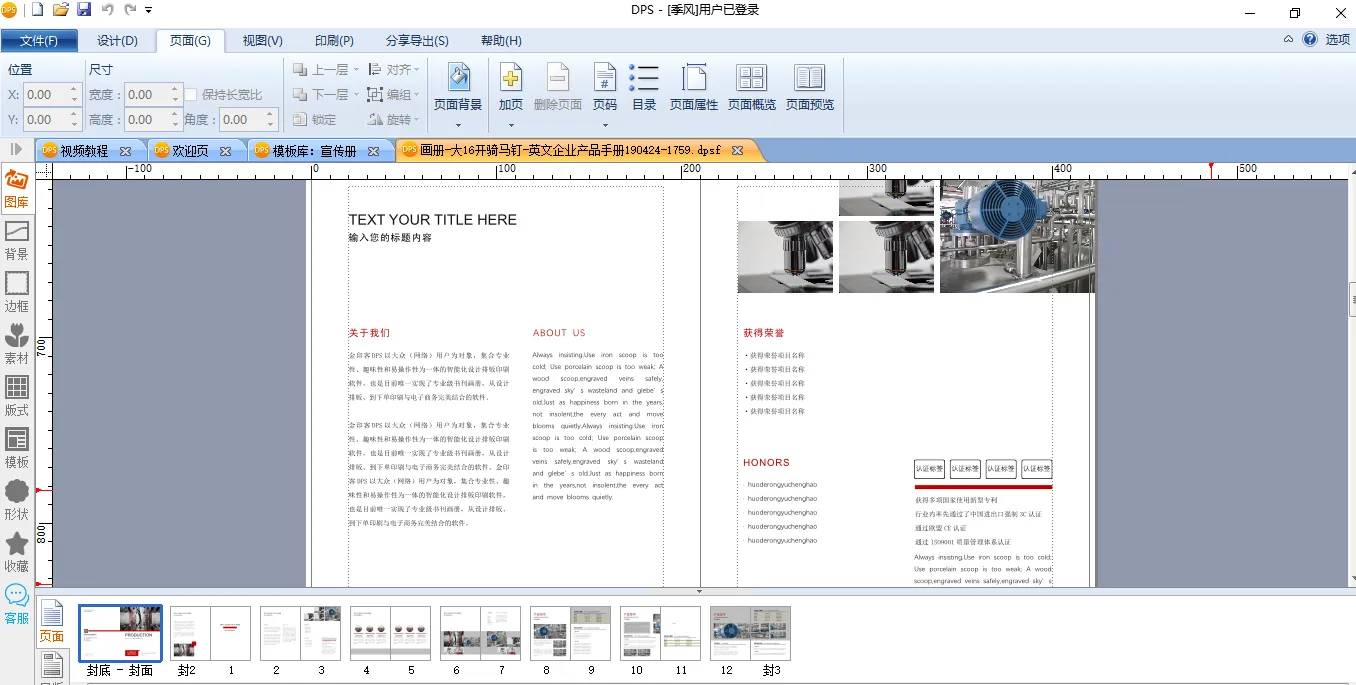Click the X position input field

[x=45, y=95]
